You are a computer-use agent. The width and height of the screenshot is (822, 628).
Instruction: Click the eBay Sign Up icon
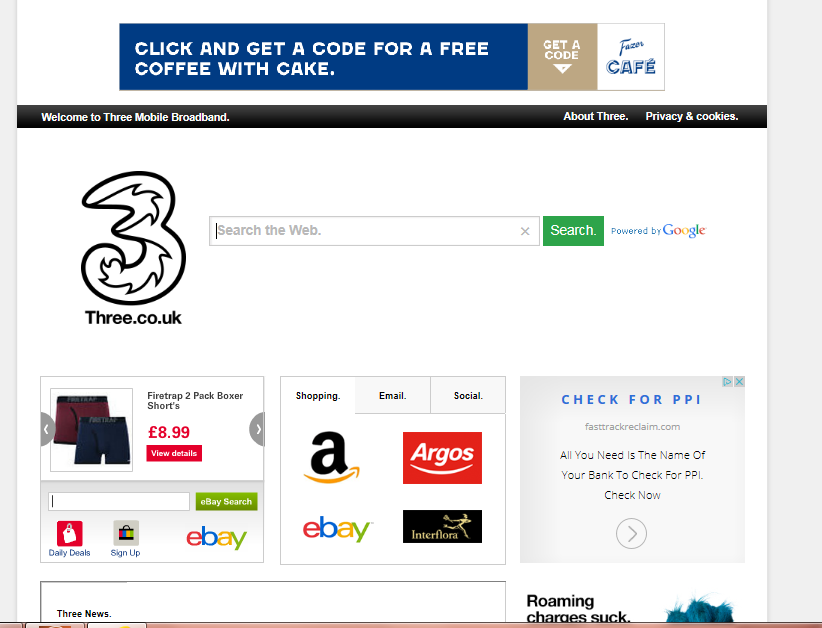125,539
